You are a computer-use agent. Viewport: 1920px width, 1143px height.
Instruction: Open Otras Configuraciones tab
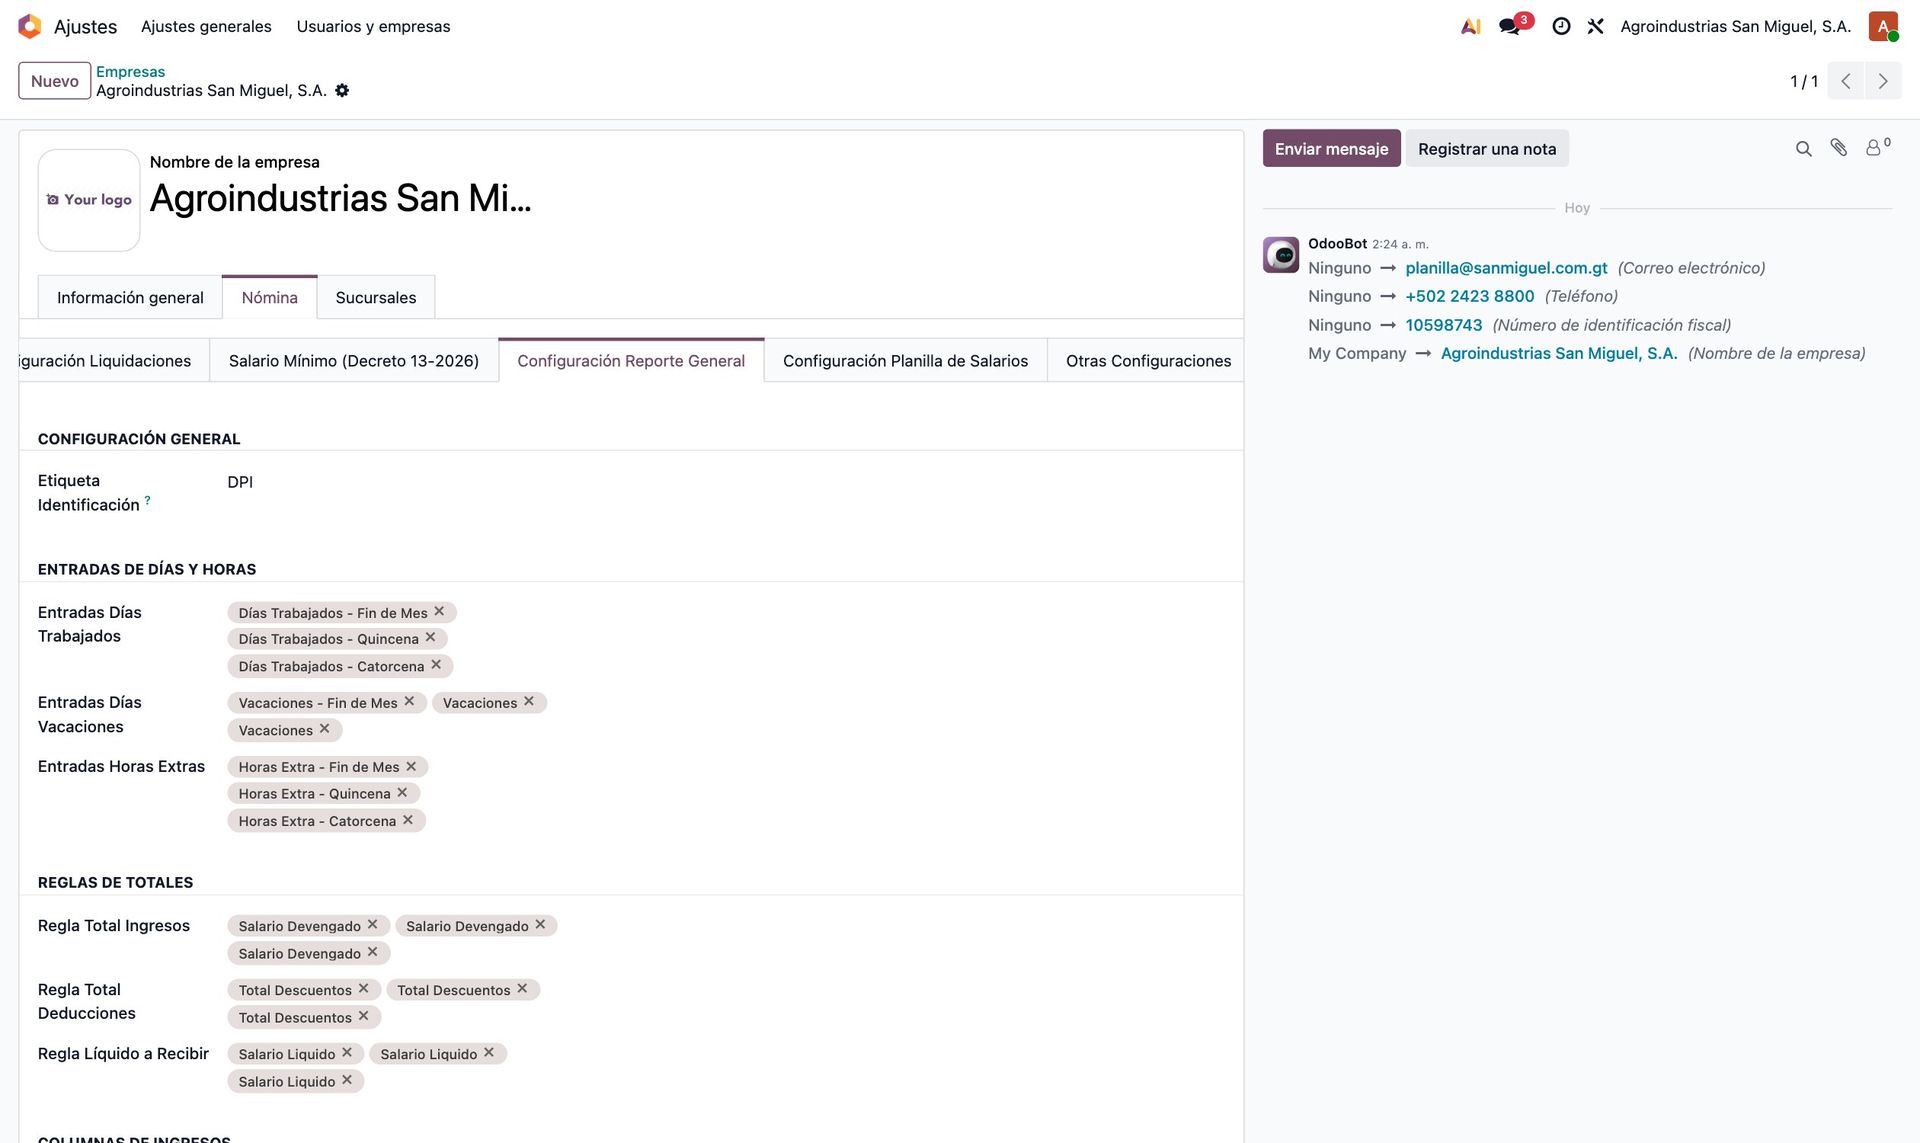pos(1148,360)
